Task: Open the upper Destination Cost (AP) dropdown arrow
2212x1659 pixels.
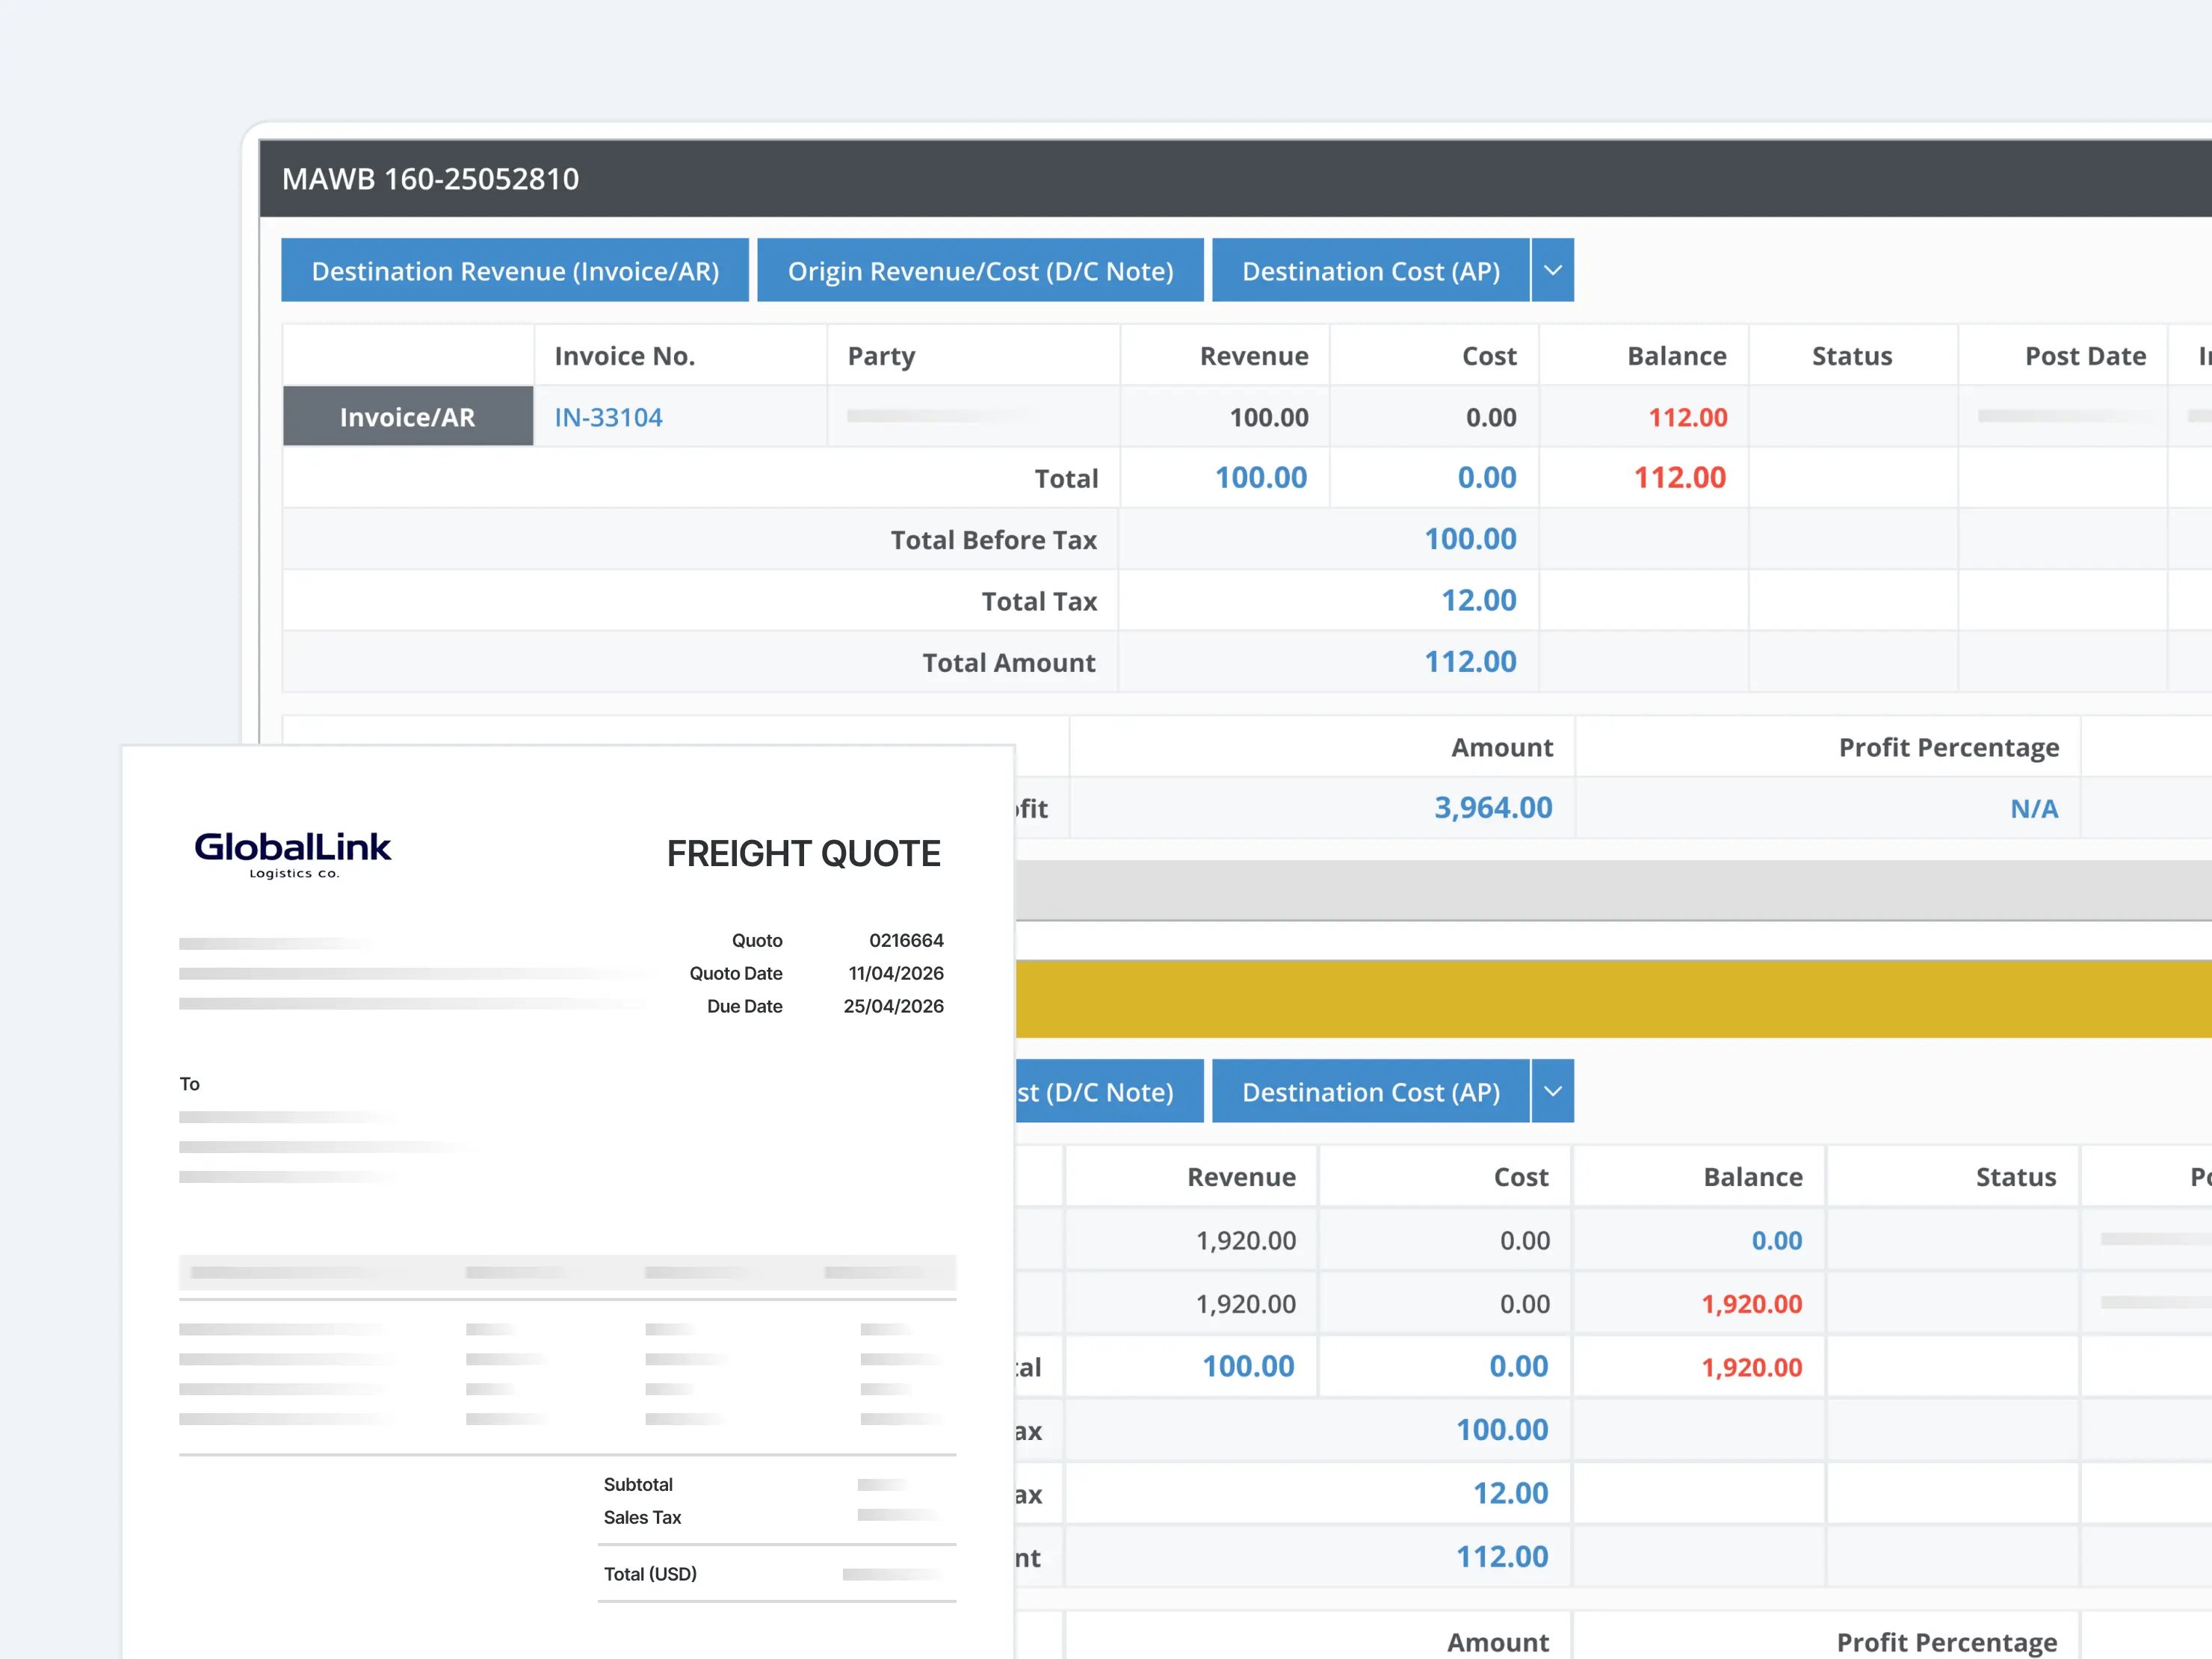Action: [1552, 270]
